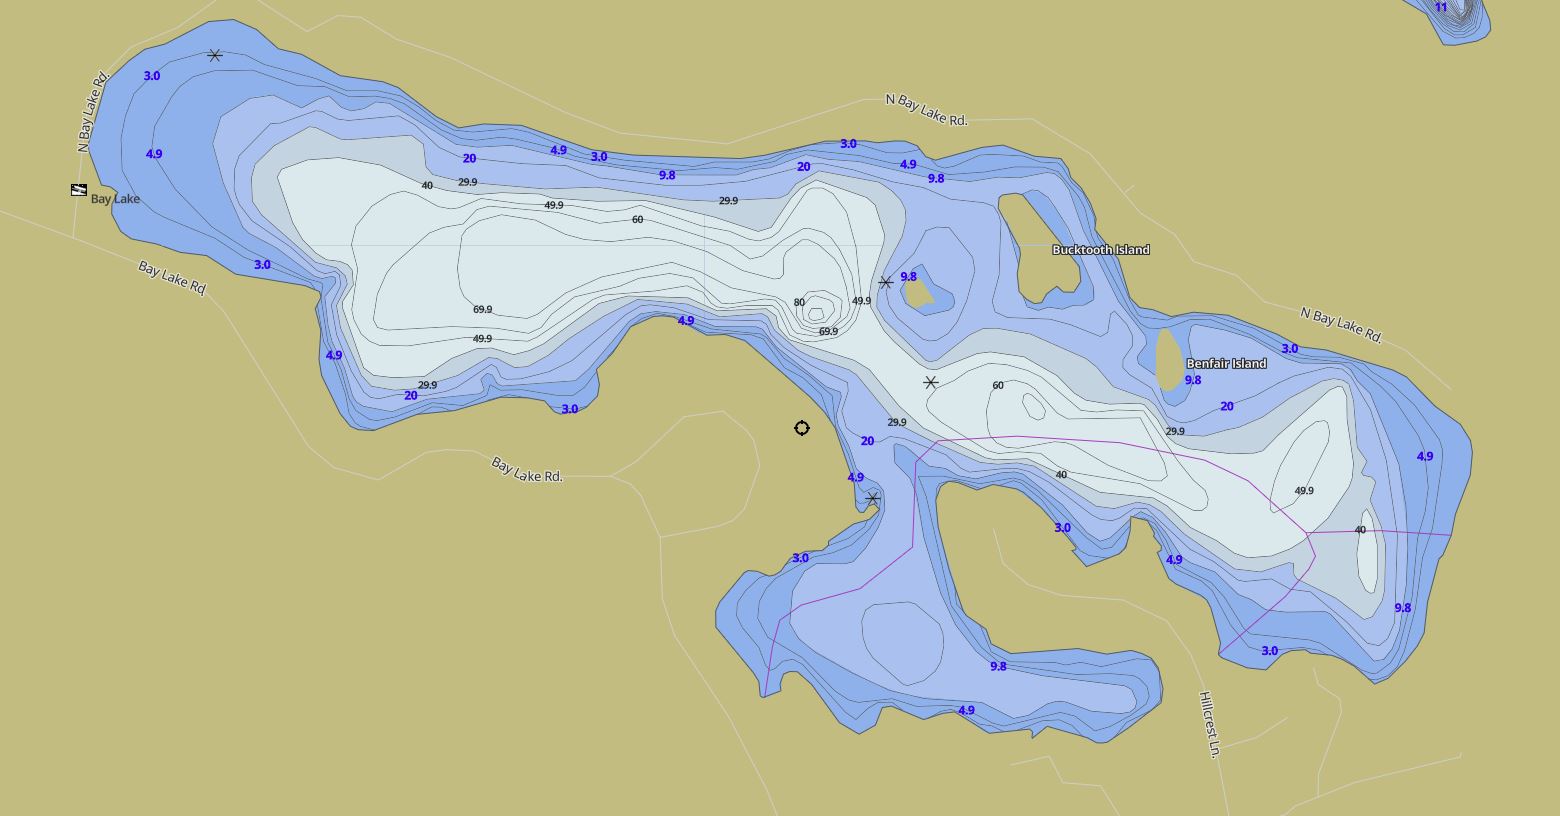Select the 11 depth label in top-right pond
1560x816 pixels.
(x=1441, y=7)
